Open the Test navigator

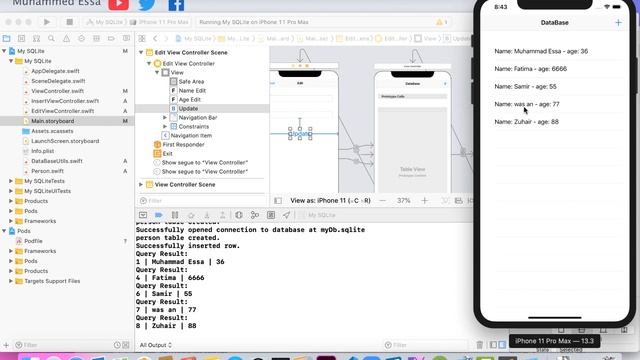click(x=81, y=38)
